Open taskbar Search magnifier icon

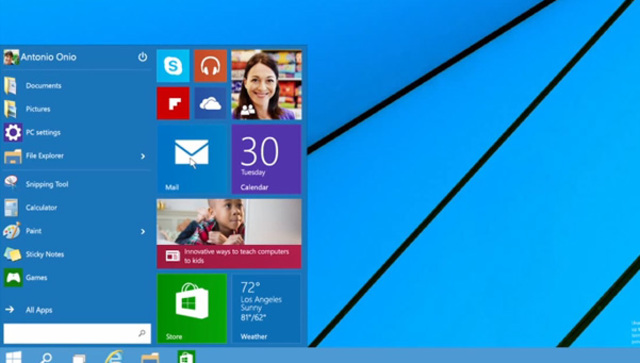[46, 358]
